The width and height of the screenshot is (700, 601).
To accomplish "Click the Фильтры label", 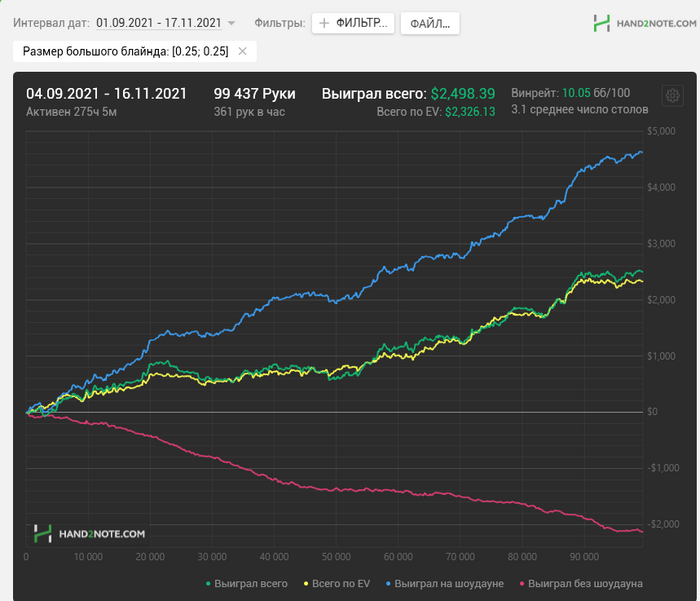I will coord(280,23).
